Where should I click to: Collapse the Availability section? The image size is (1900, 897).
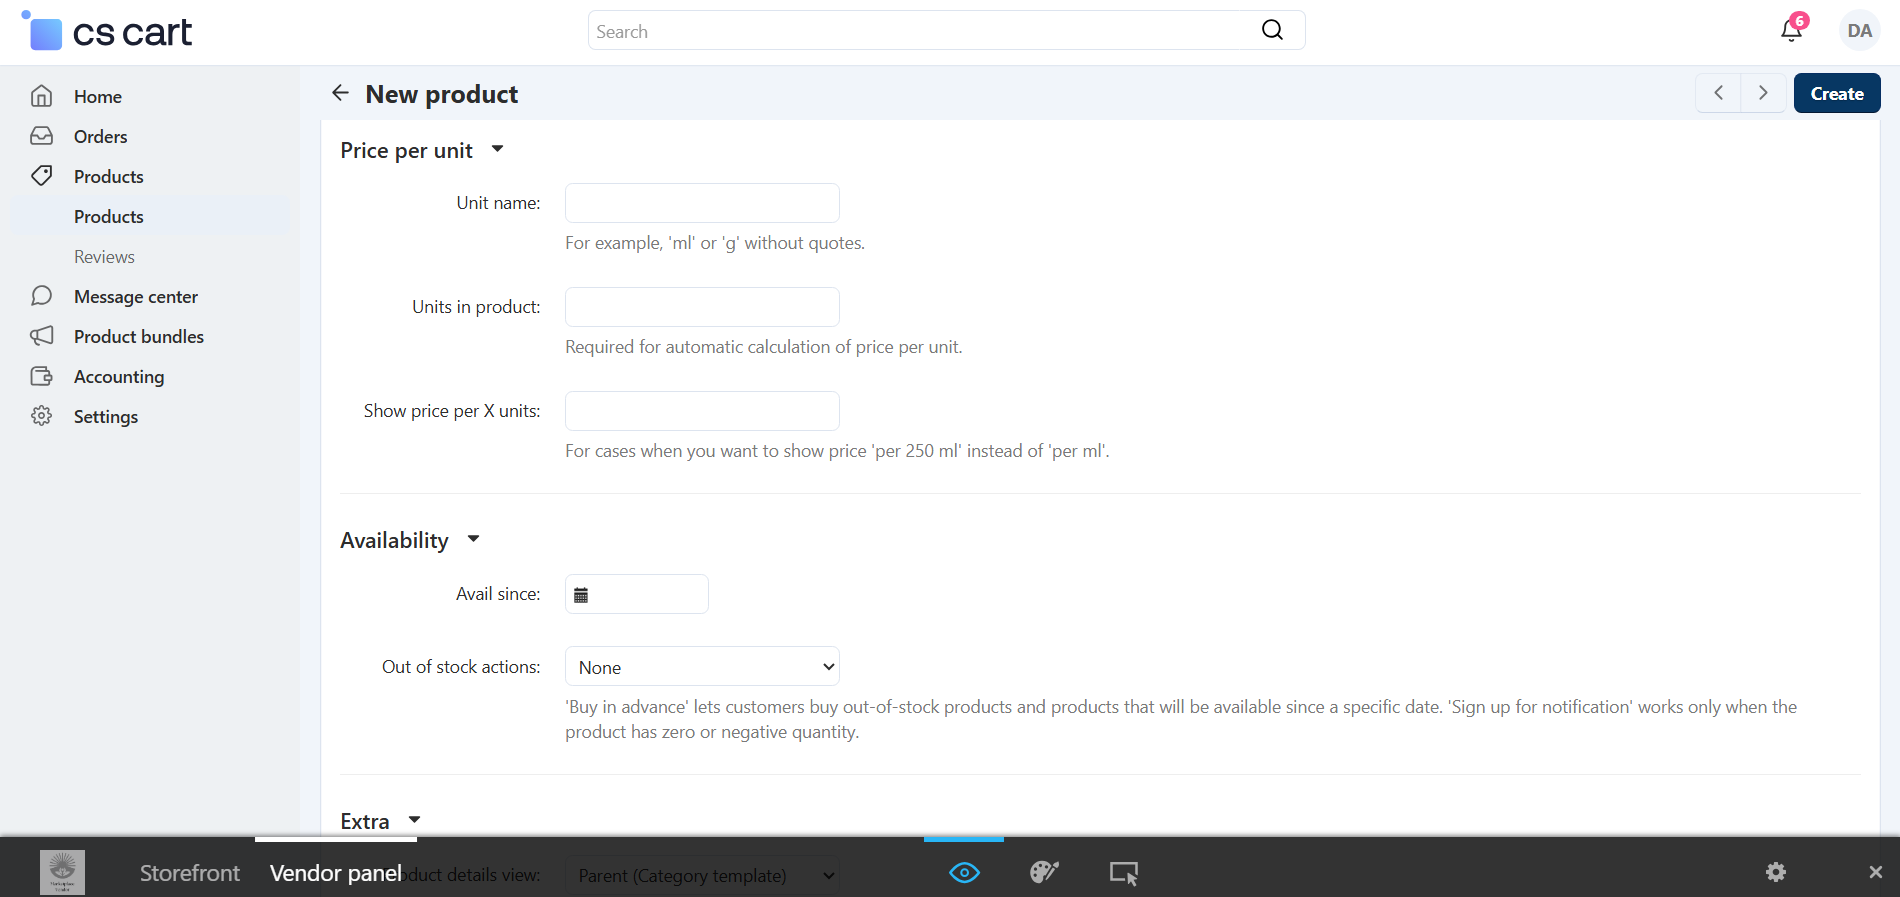pos(473,539)
